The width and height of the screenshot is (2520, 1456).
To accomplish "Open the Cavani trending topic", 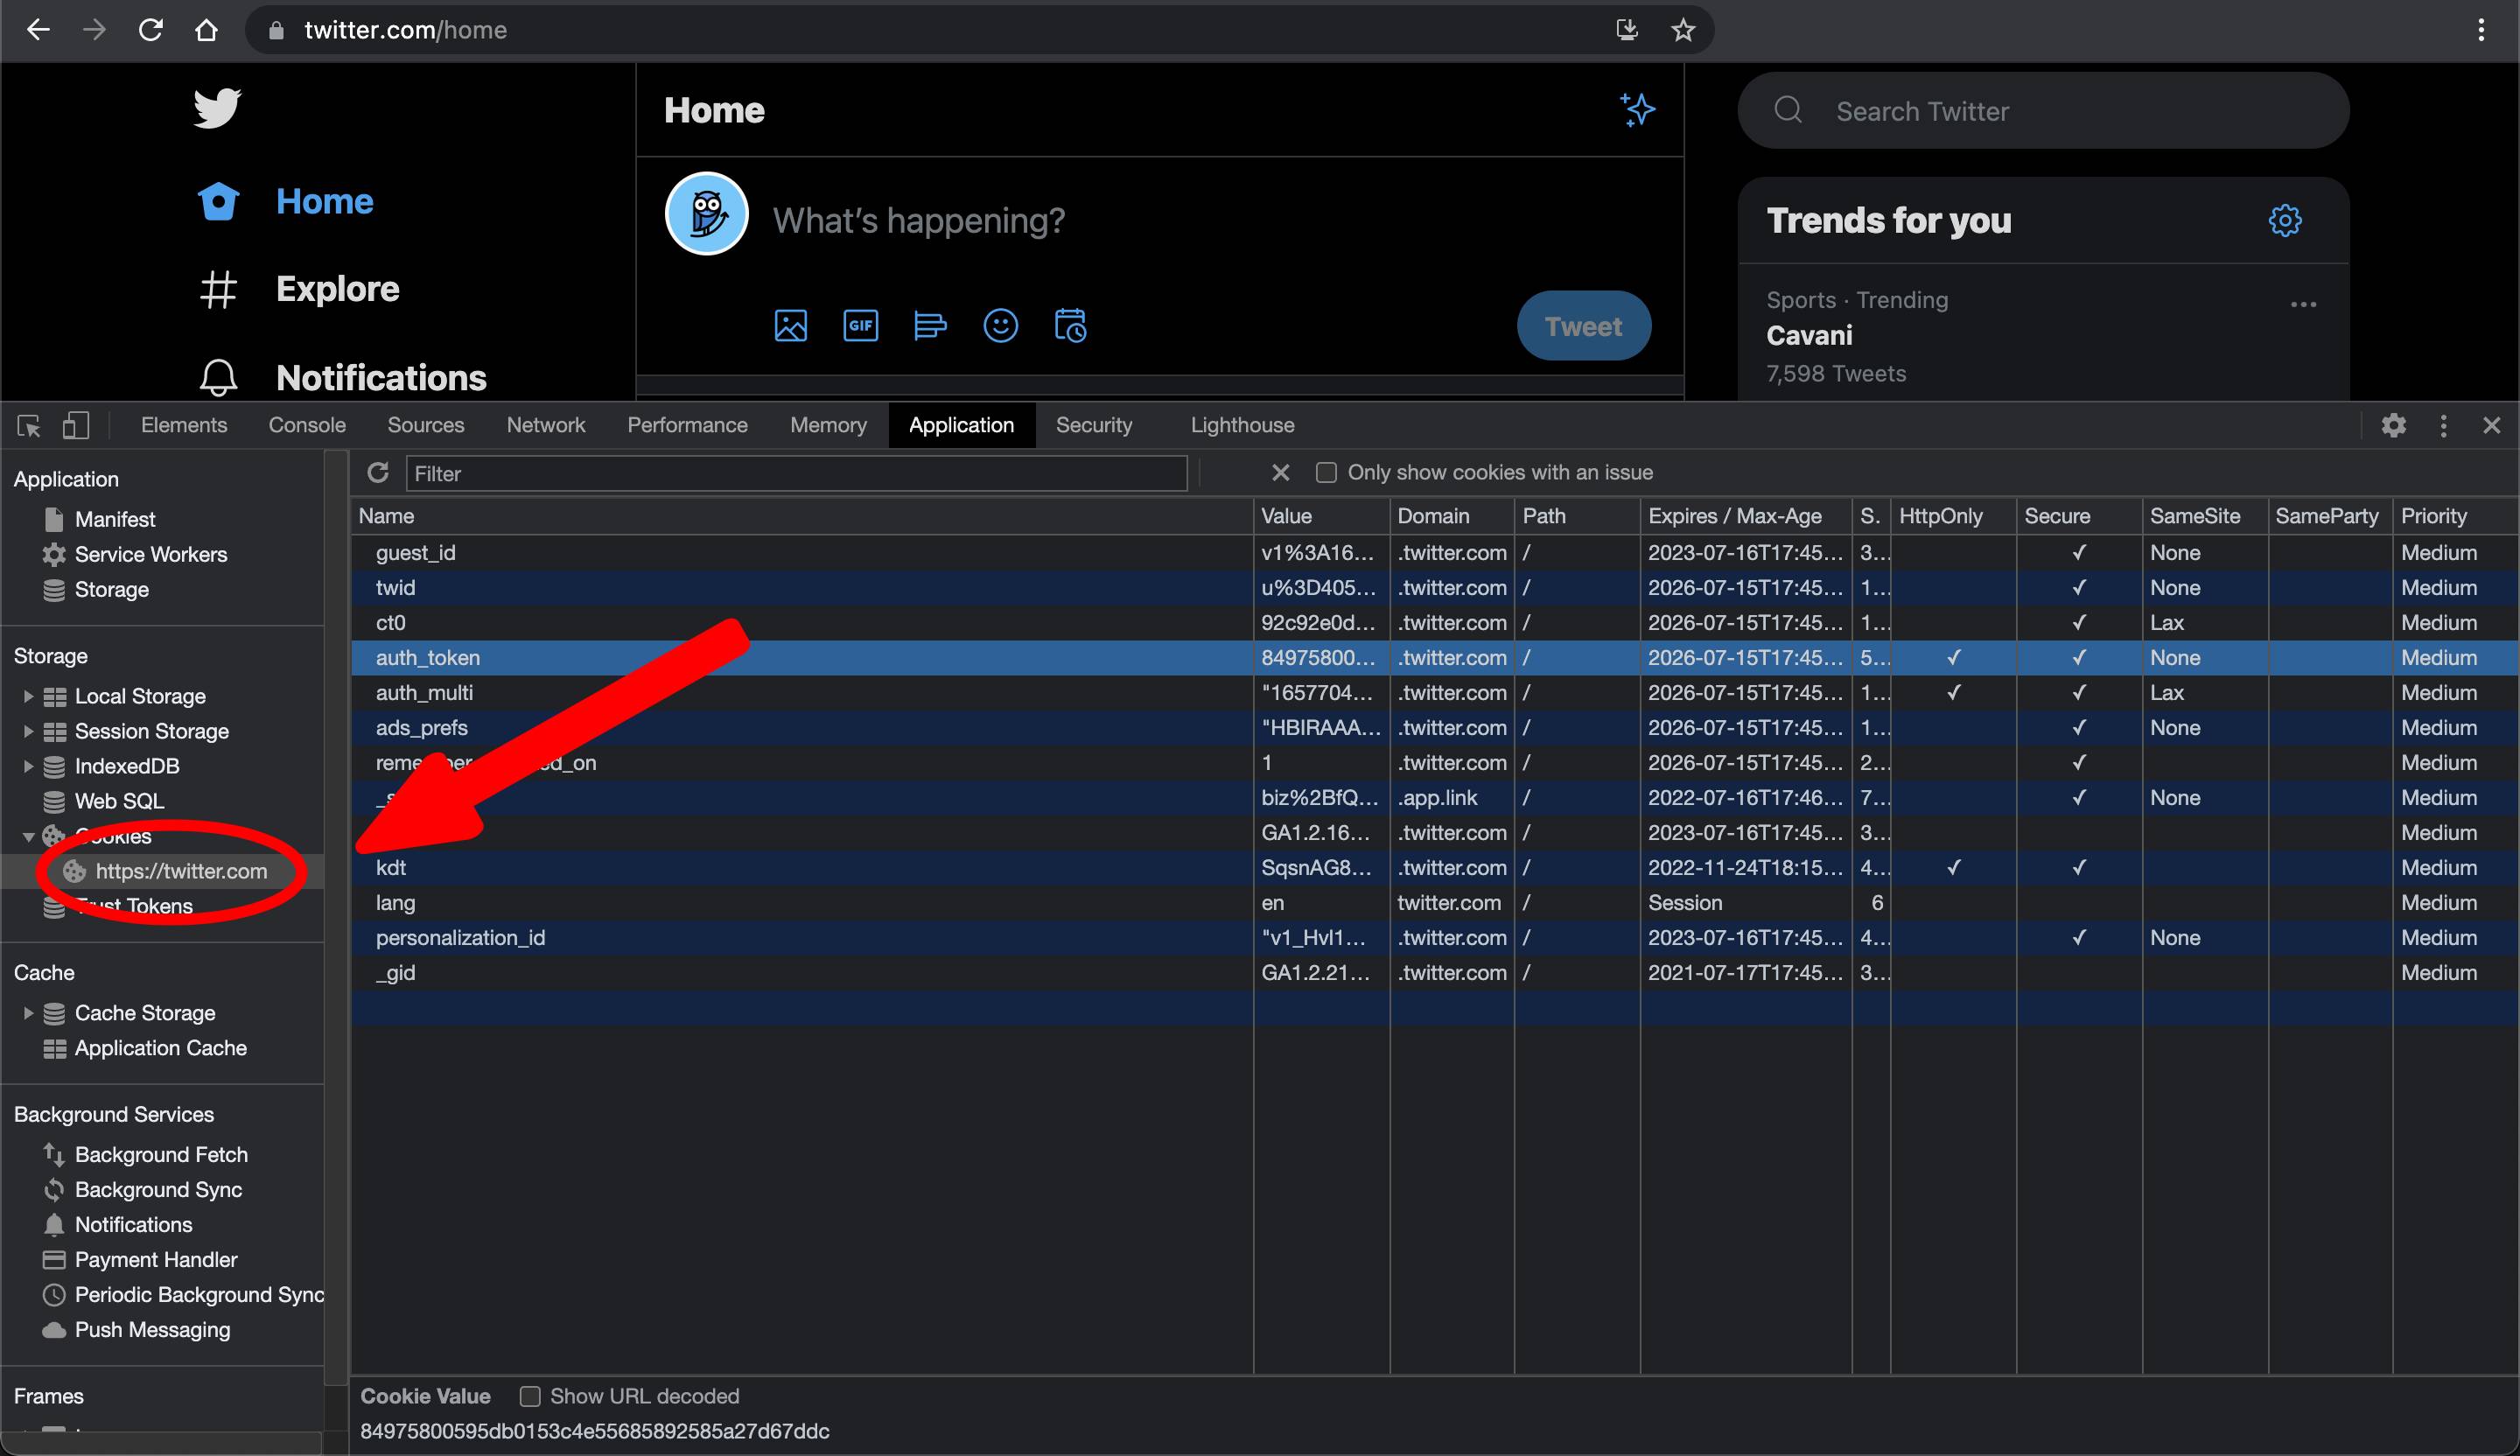I will (1809, 336).
